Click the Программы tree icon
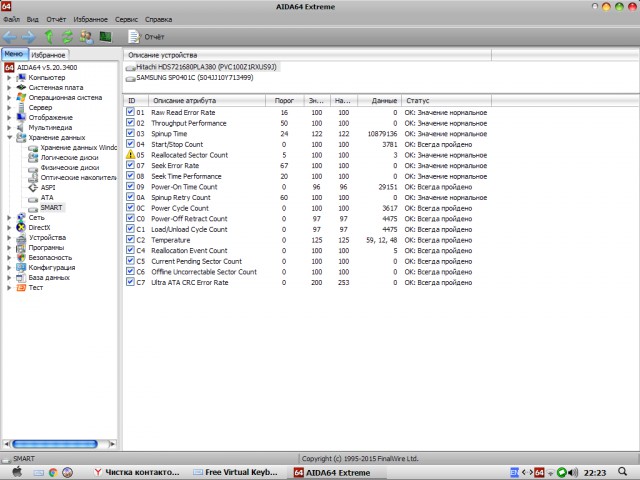Image resolution: width=640 pixels, height=480 pixels. click(x=21, y=248)
